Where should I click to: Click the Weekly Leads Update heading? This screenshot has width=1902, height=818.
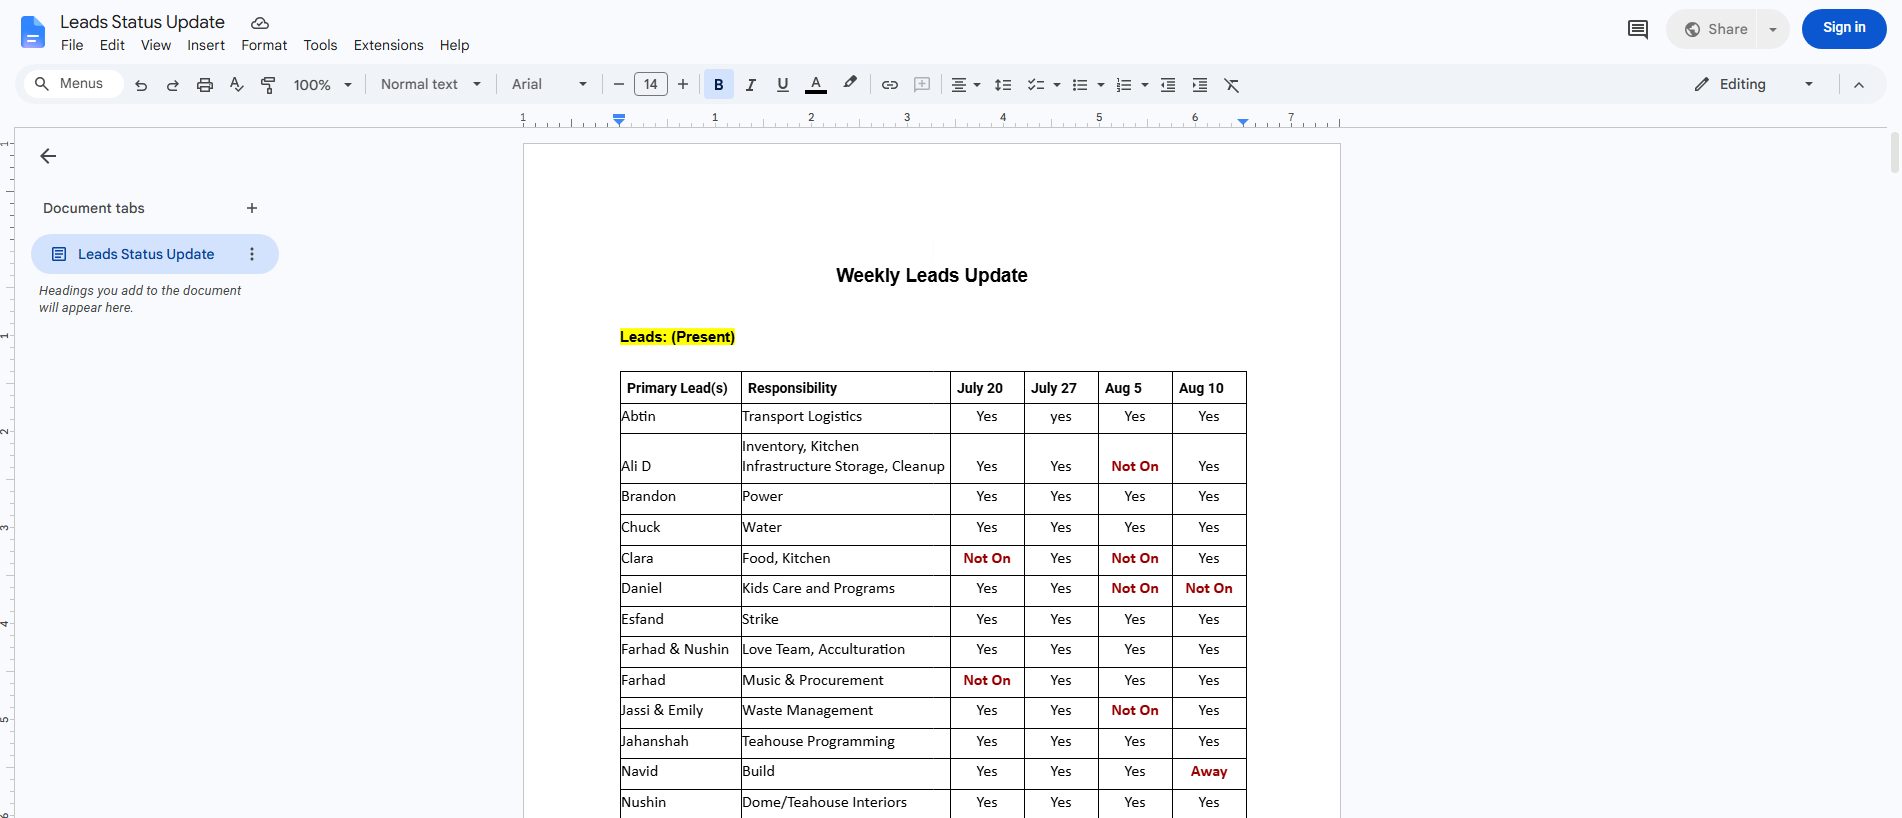pyautogui.click(x=932, y=275)
